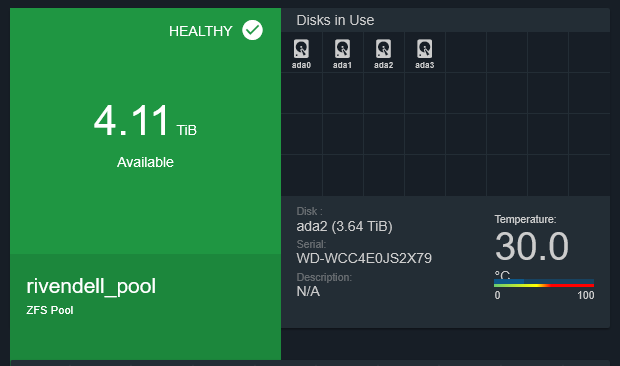This screenshot has height=366, width=620.
Task: Click the N/A description value
Action: [308, 291]
